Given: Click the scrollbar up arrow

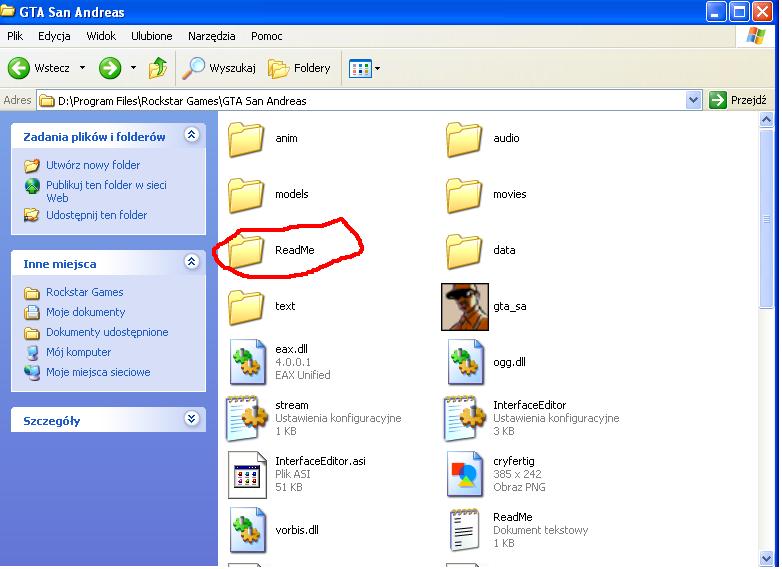Looking at the screenshot, I should (766, 120).
